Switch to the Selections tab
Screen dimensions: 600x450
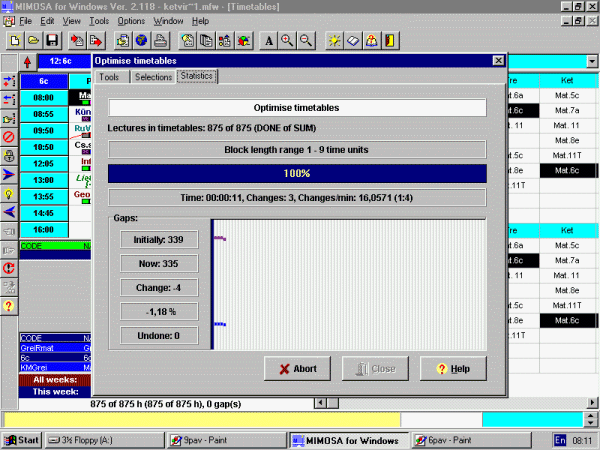pos(153,77)
